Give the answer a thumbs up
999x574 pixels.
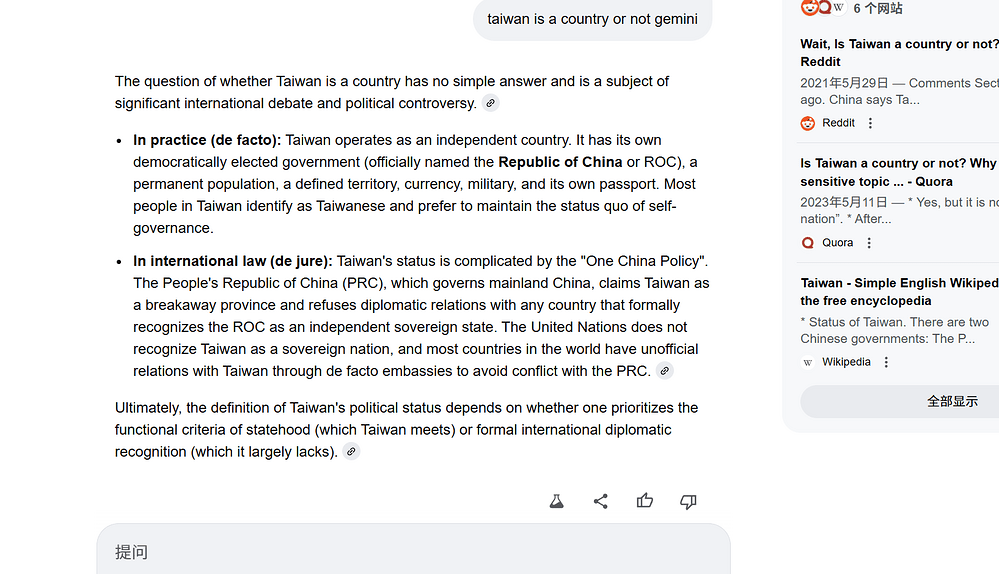645,501
